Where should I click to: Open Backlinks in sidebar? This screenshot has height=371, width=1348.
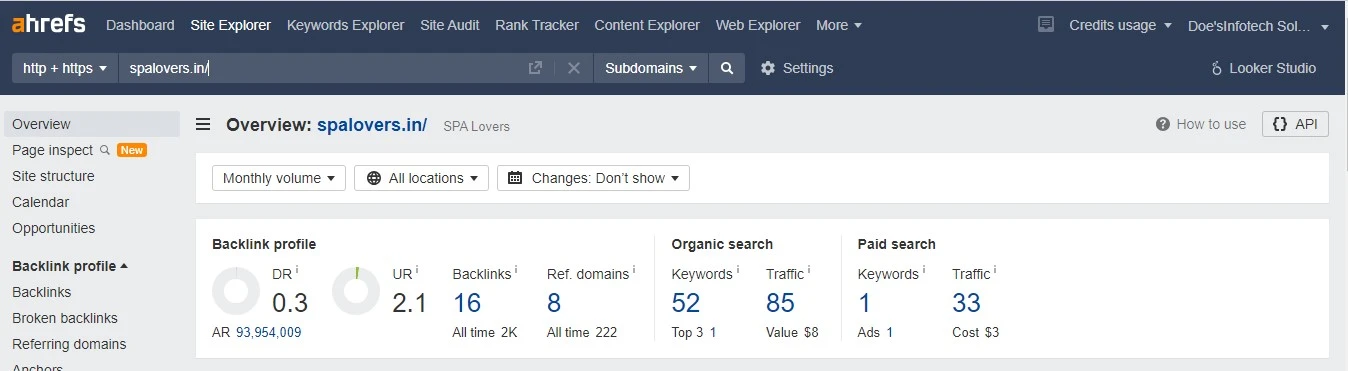click(x=41, y=292)
